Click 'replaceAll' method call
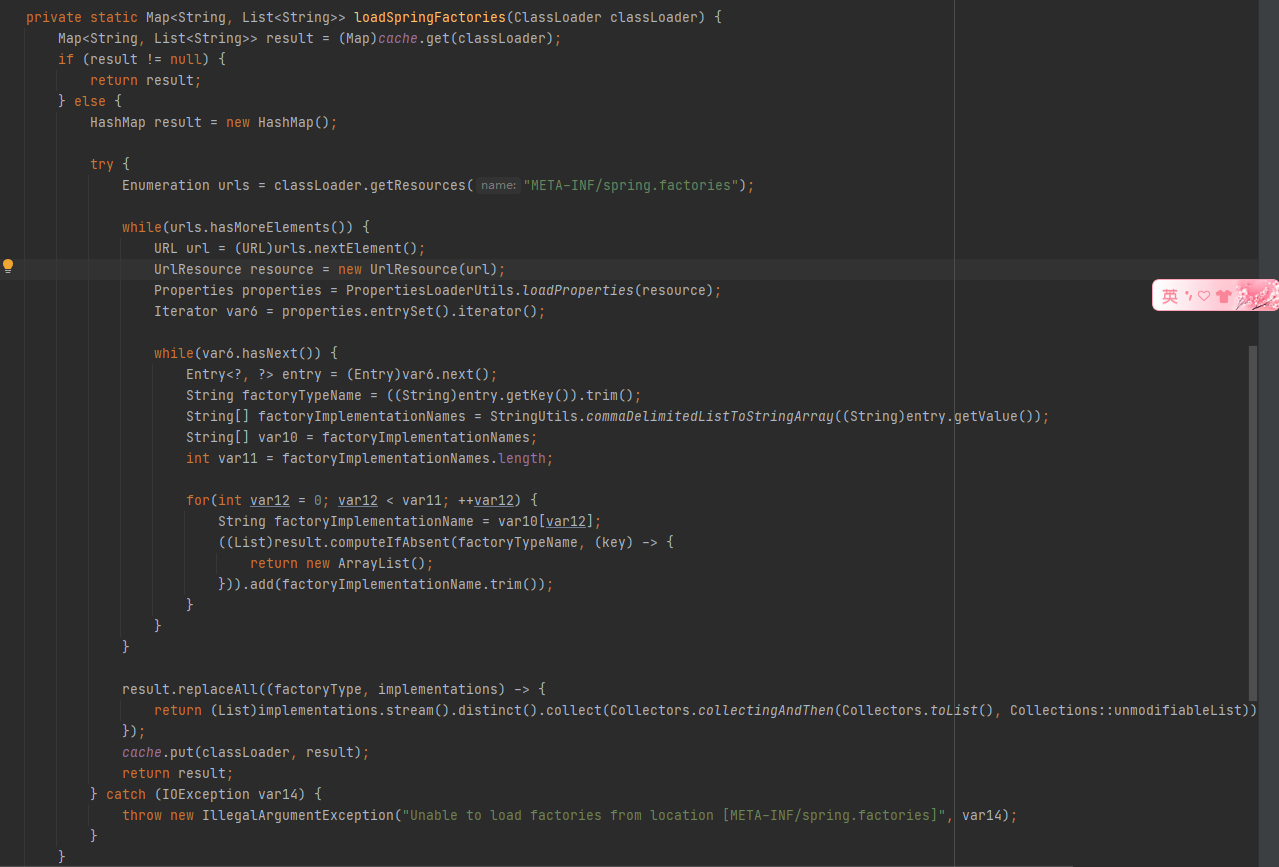 point(218,690)
